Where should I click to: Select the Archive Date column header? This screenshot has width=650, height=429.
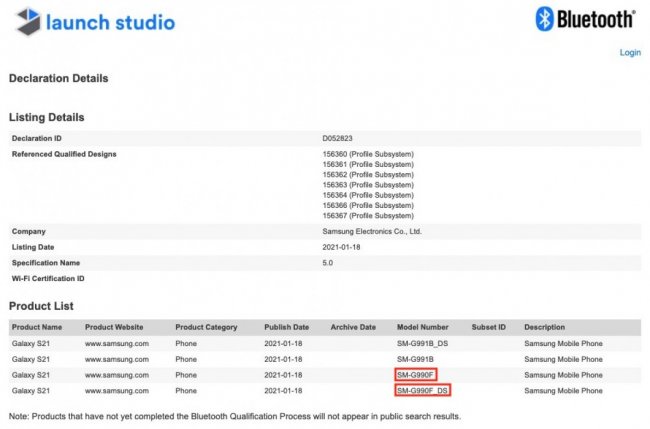tap(353, 327)
